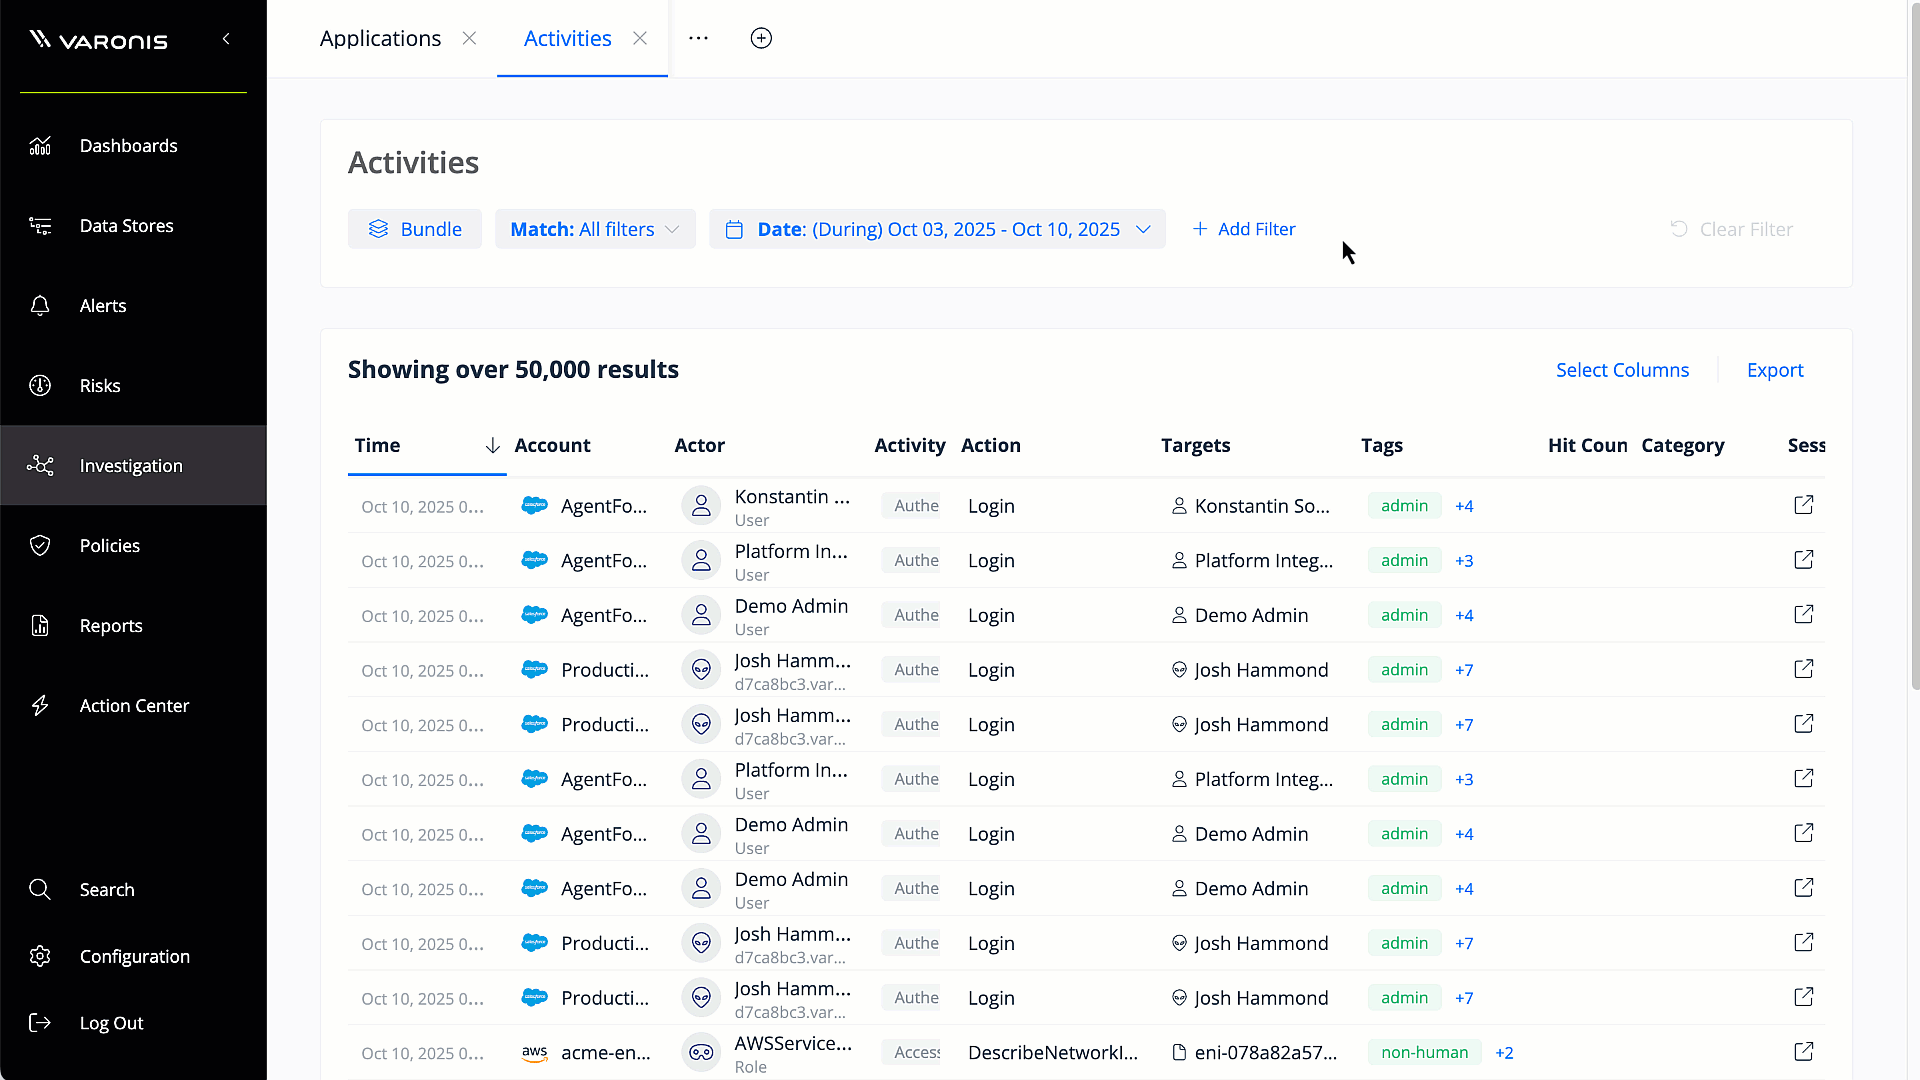
Task: Open the Date range filter dropdown
Action: pos(937,229)
